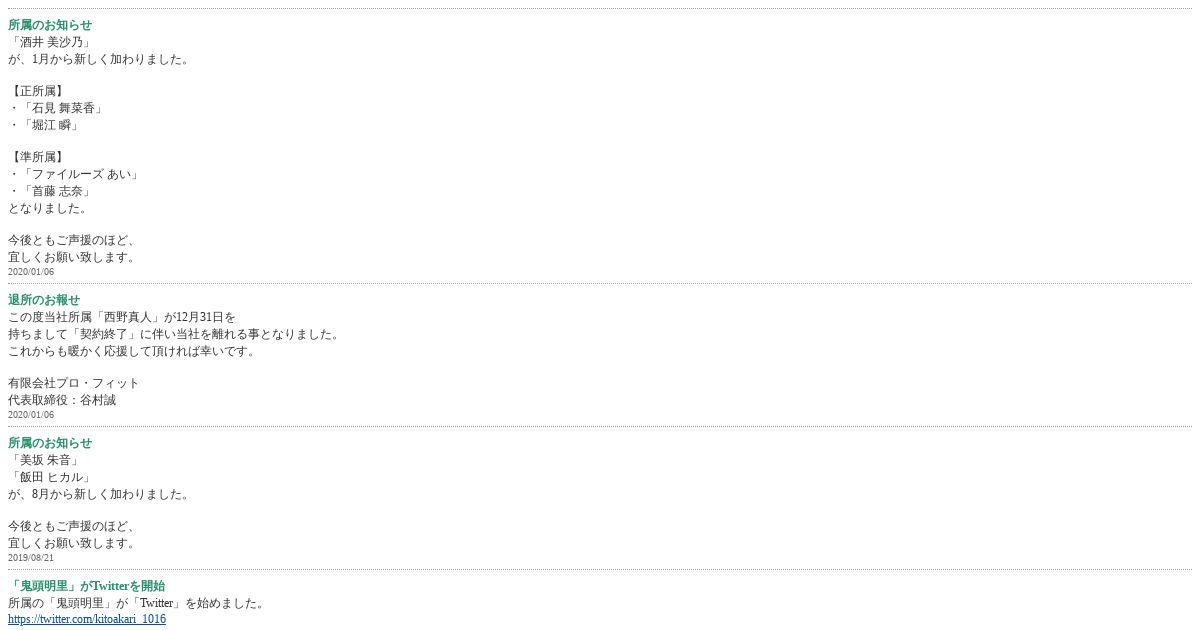Click the first 所属のお知らせ heading
This screenshot has height=630, width=1200.
(x=50, y=25)
